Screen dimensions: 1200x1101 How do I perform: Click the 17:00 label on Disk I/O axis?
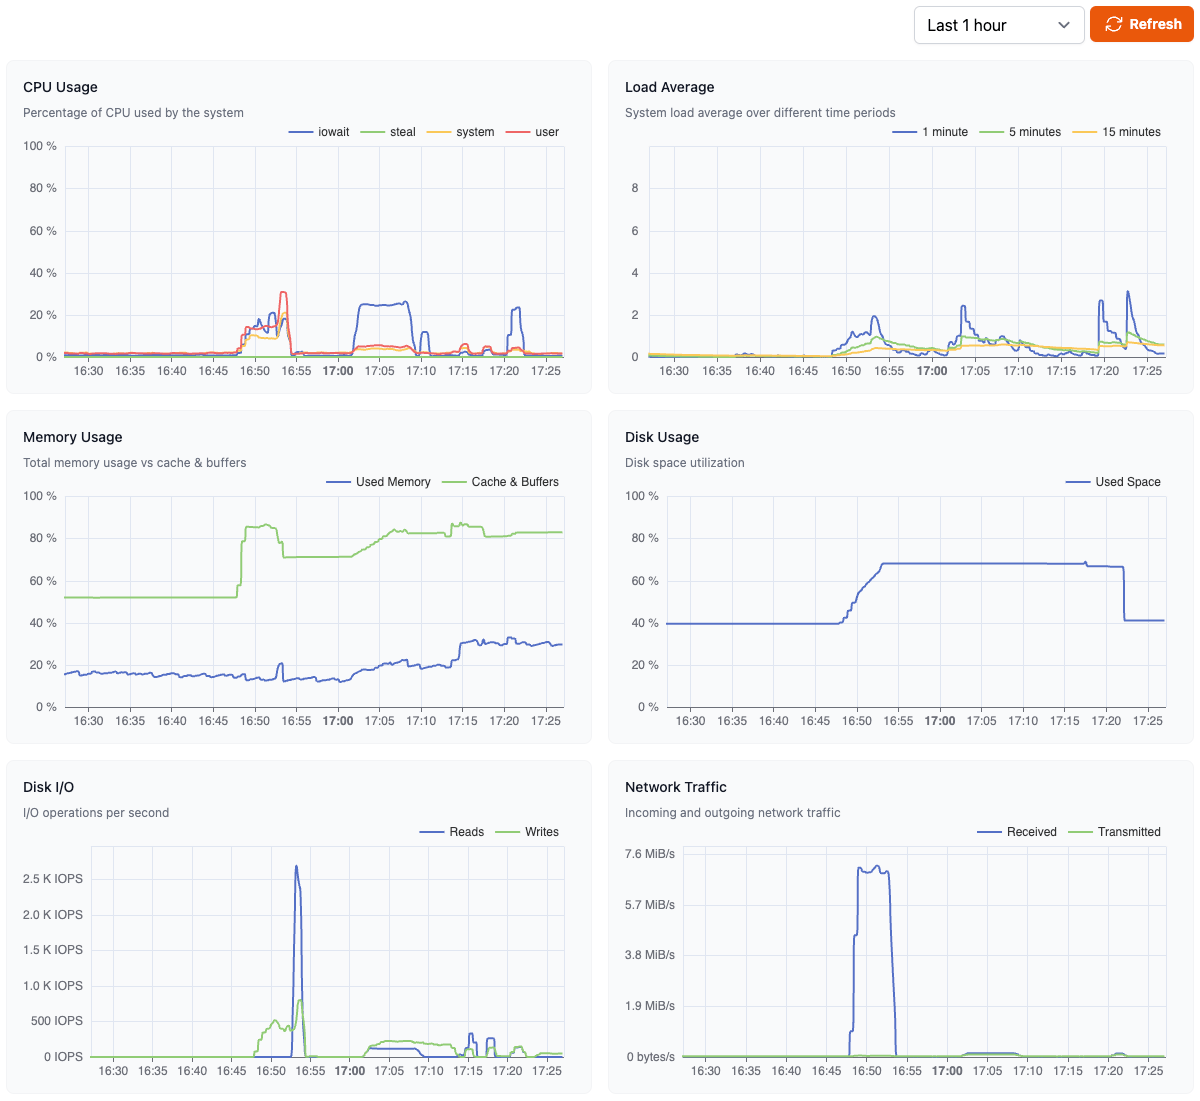pos(350,1071)
